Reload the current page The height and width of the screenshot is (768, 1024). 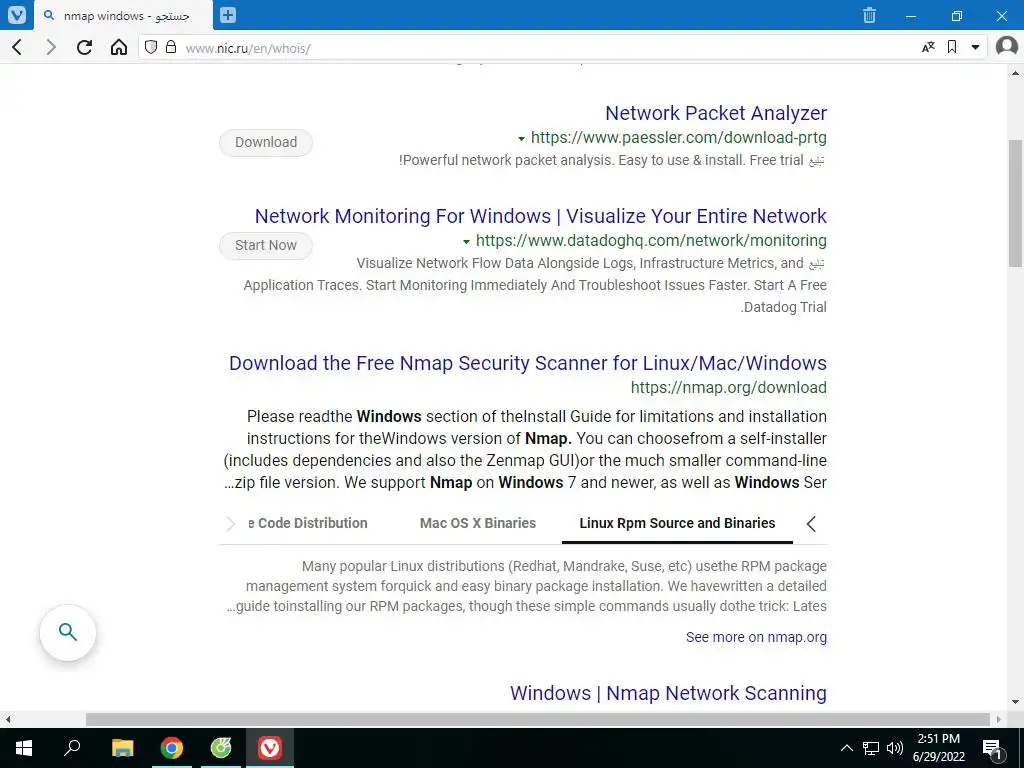pyautogui.click(x=84, y=47)
